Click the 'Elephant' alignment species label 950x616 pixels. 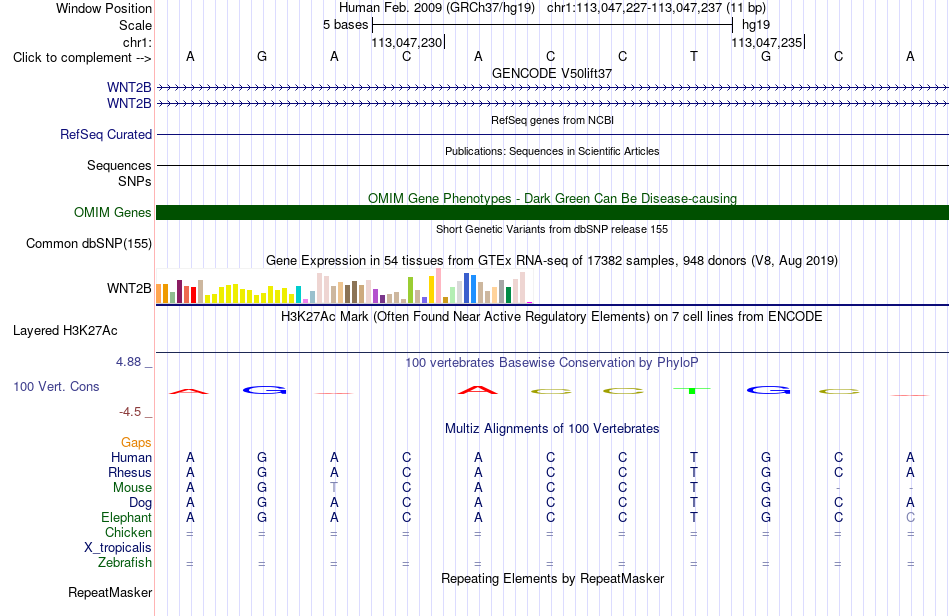click(x=126, y=517)
